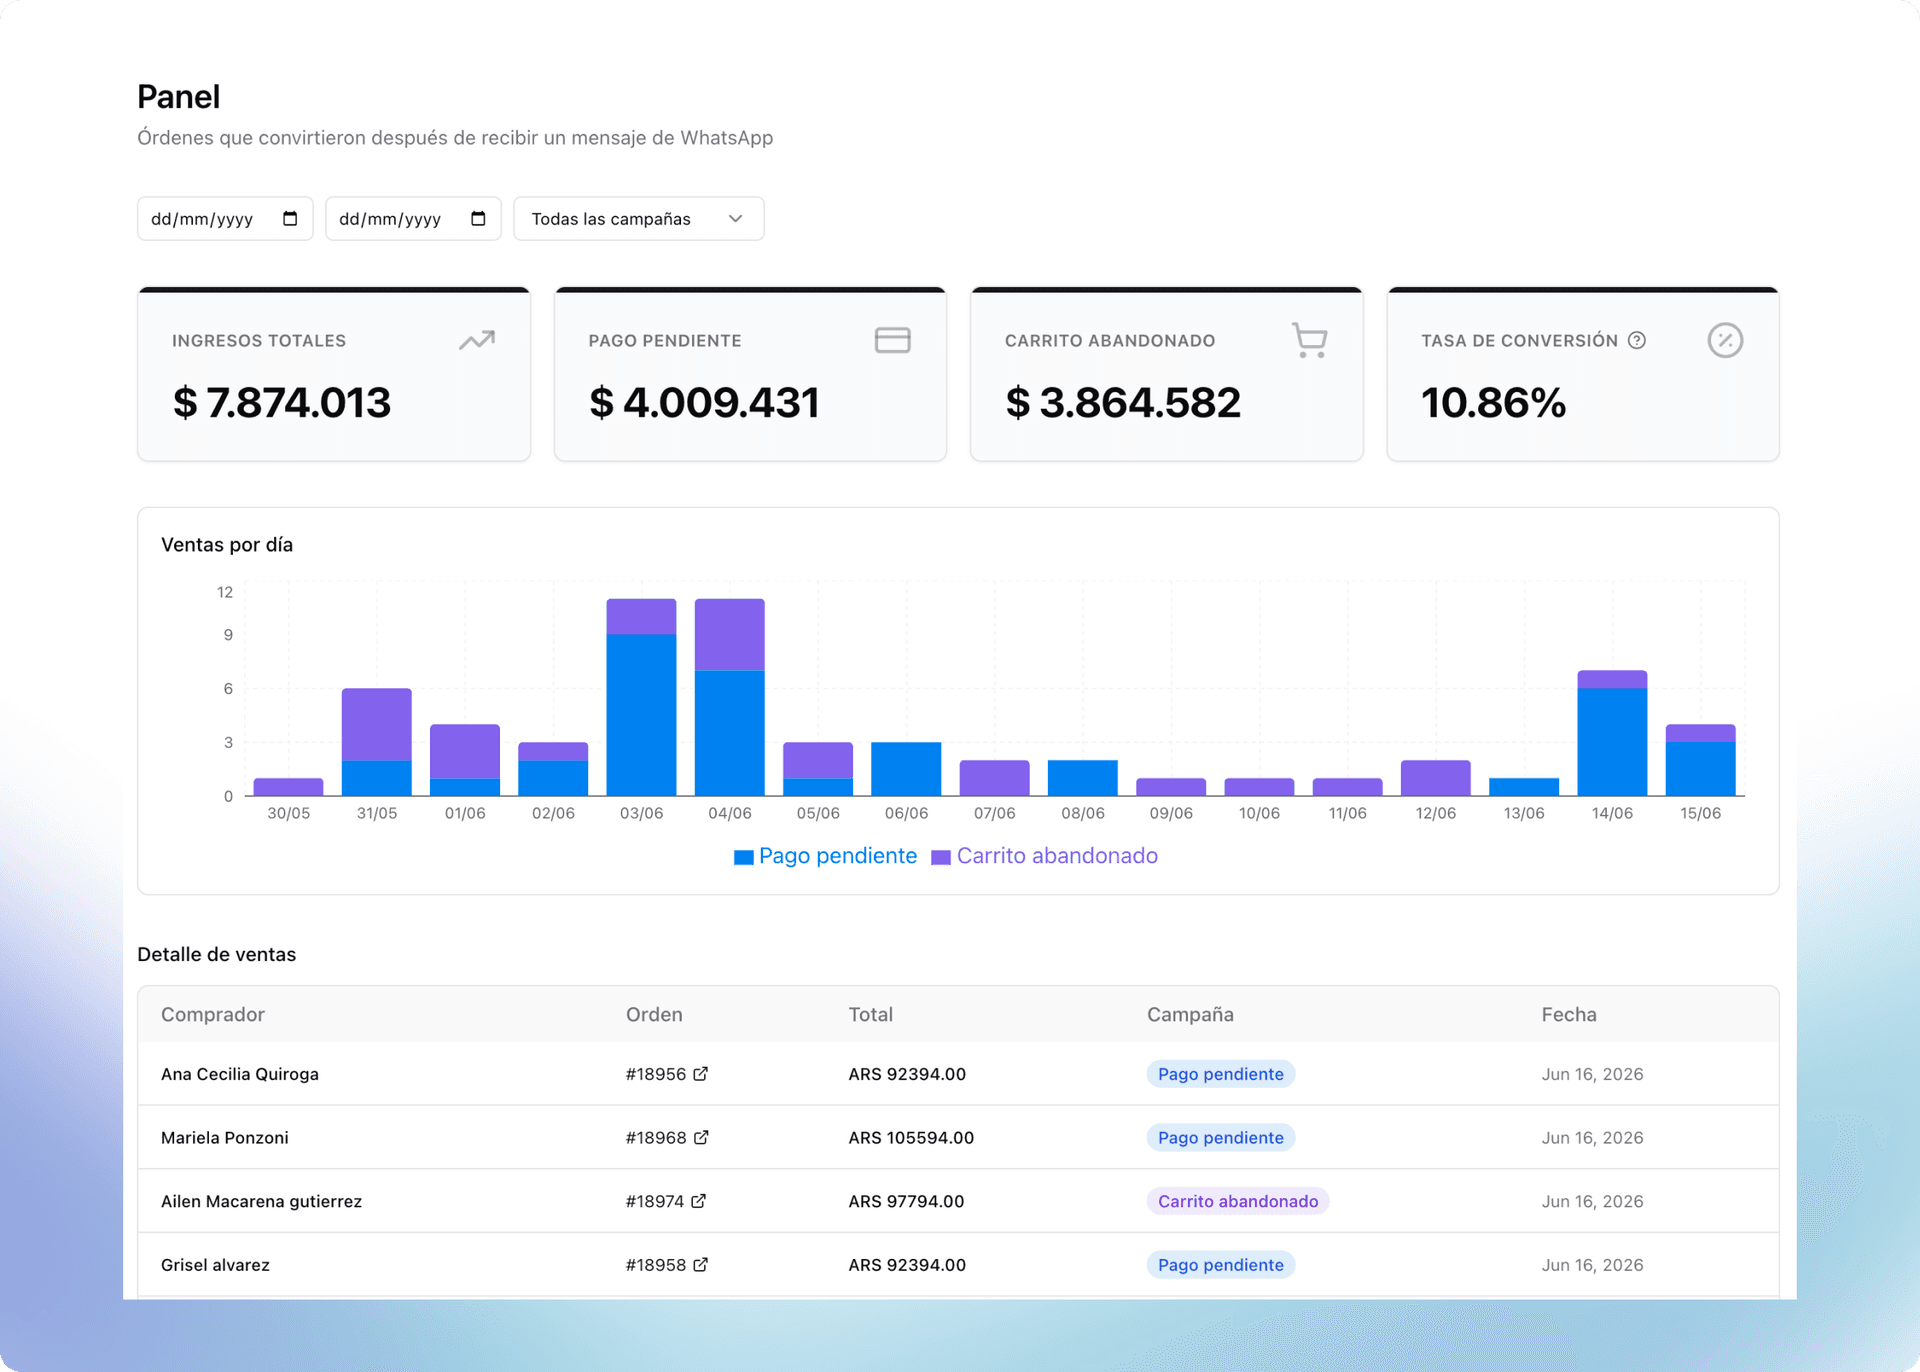Click the 31/05 bar in sales chart
Image resolution: width=1920 pixels, height=1372 pixels.
377,742
